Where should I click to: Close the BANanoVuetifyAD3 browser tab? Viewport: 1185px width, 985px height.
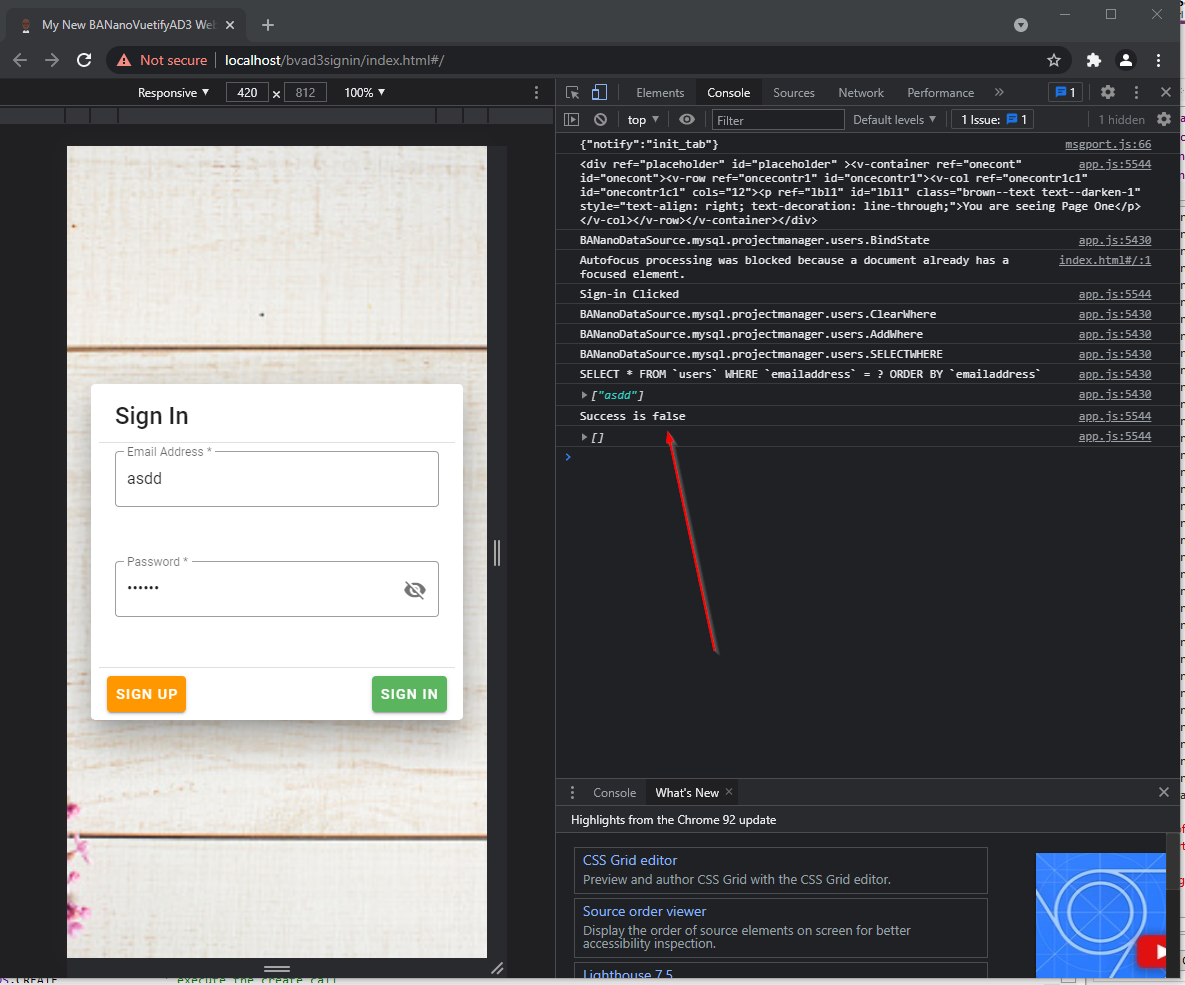tap(230, 25)
